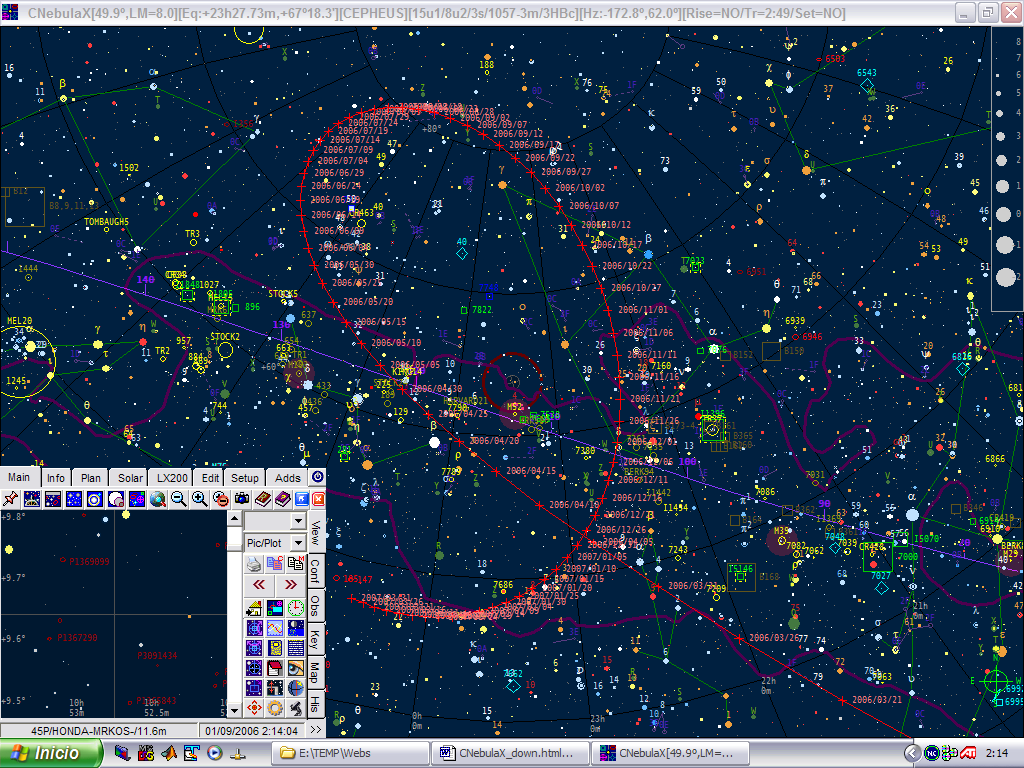This screenshot has width=1024, height=768.
Task: Open the LX200 tab
Action: 171,478
